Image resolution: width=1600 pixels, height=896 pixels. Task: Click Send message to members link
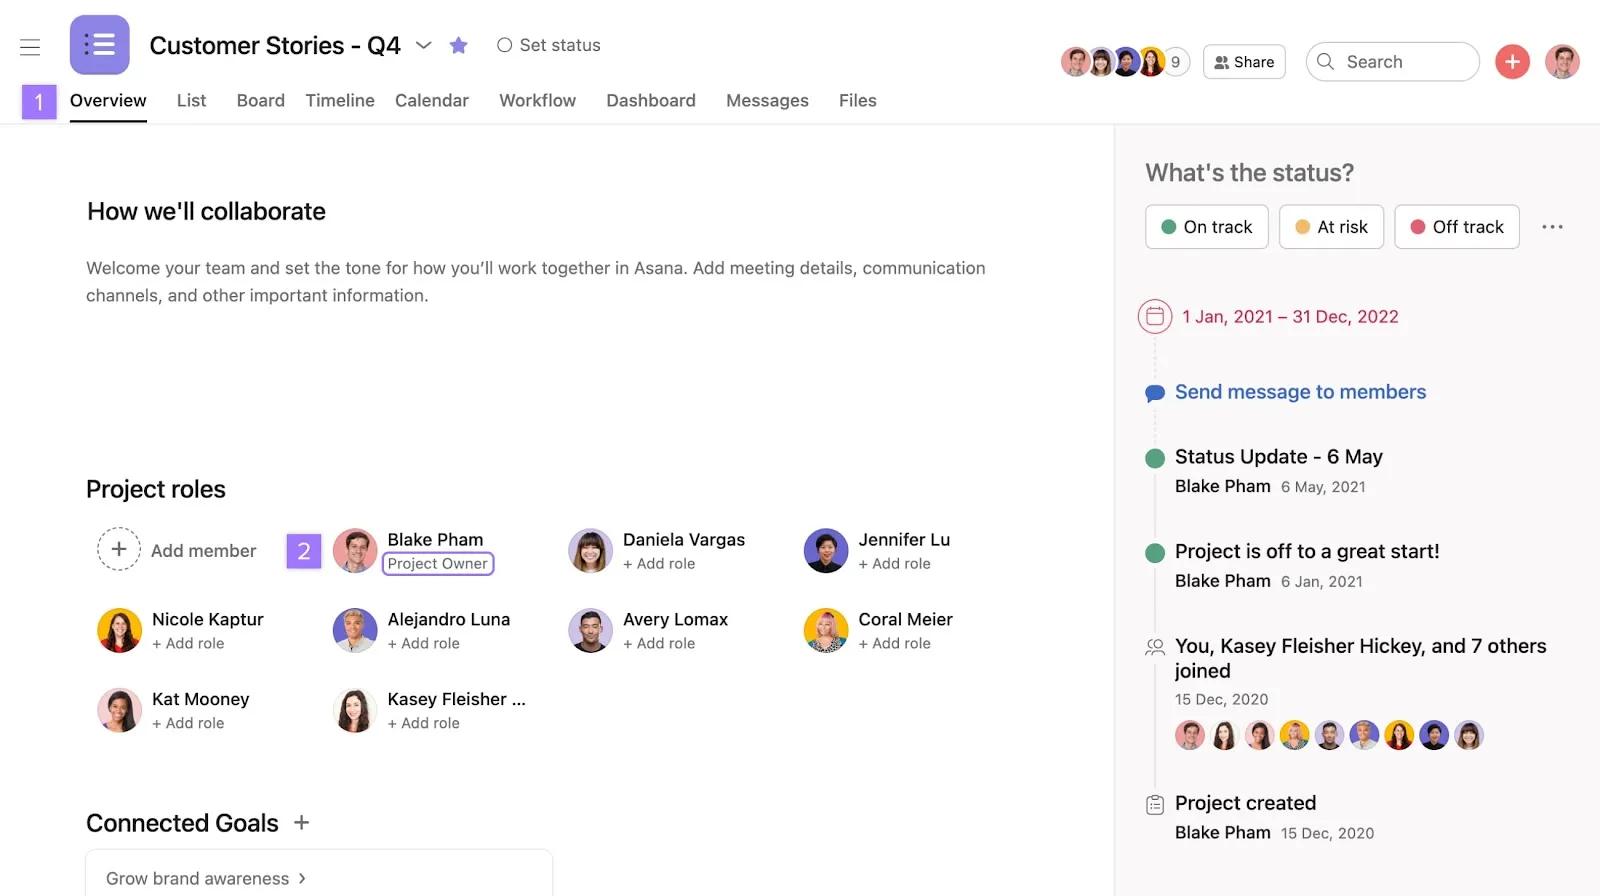[x=1300, y=392]
